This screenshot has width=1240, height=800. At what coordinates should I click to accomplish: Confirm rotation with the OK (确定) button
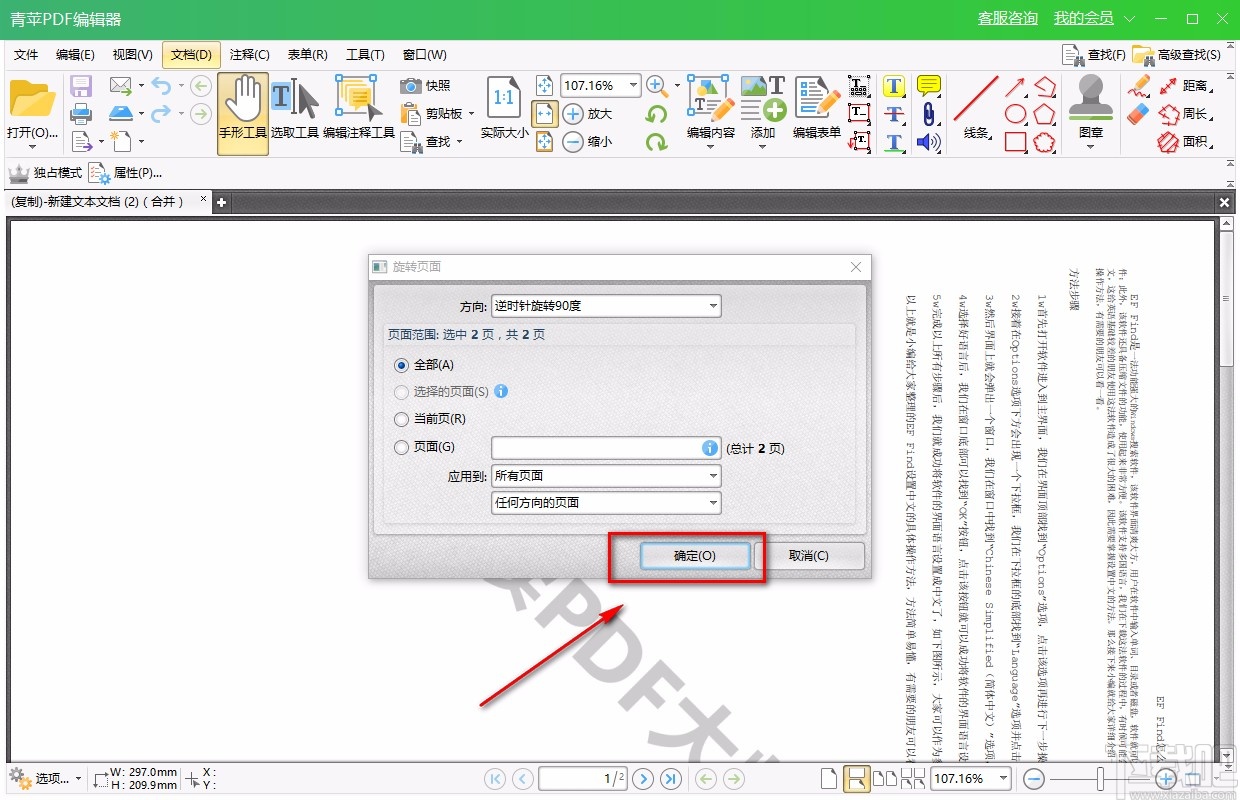pos(695,556)
